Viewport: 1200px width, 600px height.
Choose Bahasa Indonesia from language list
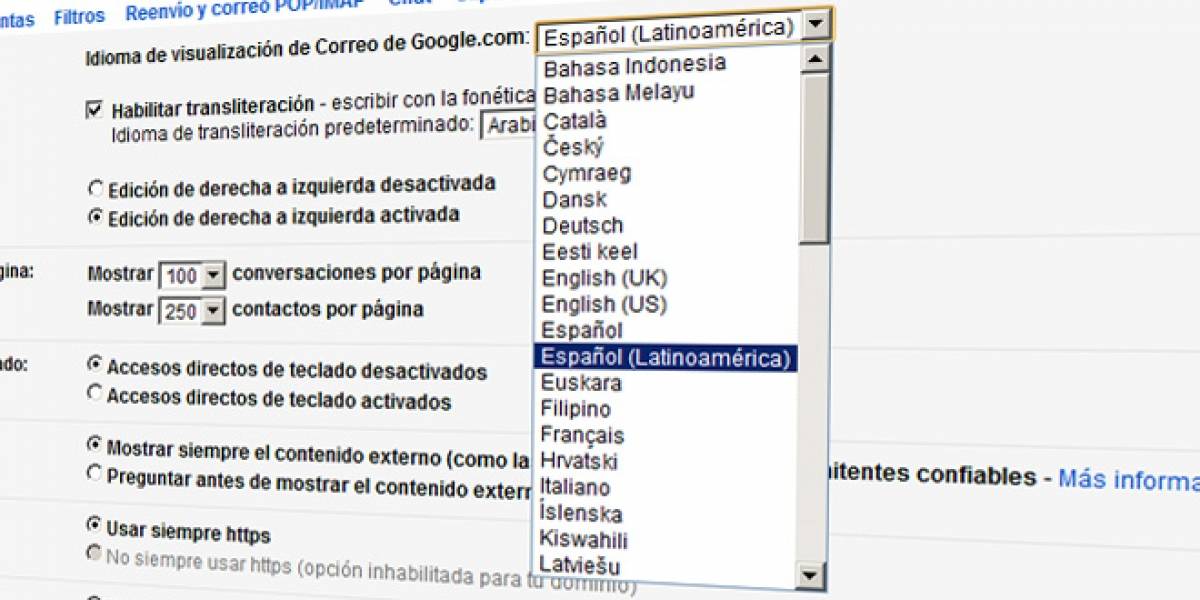(635, 65)
